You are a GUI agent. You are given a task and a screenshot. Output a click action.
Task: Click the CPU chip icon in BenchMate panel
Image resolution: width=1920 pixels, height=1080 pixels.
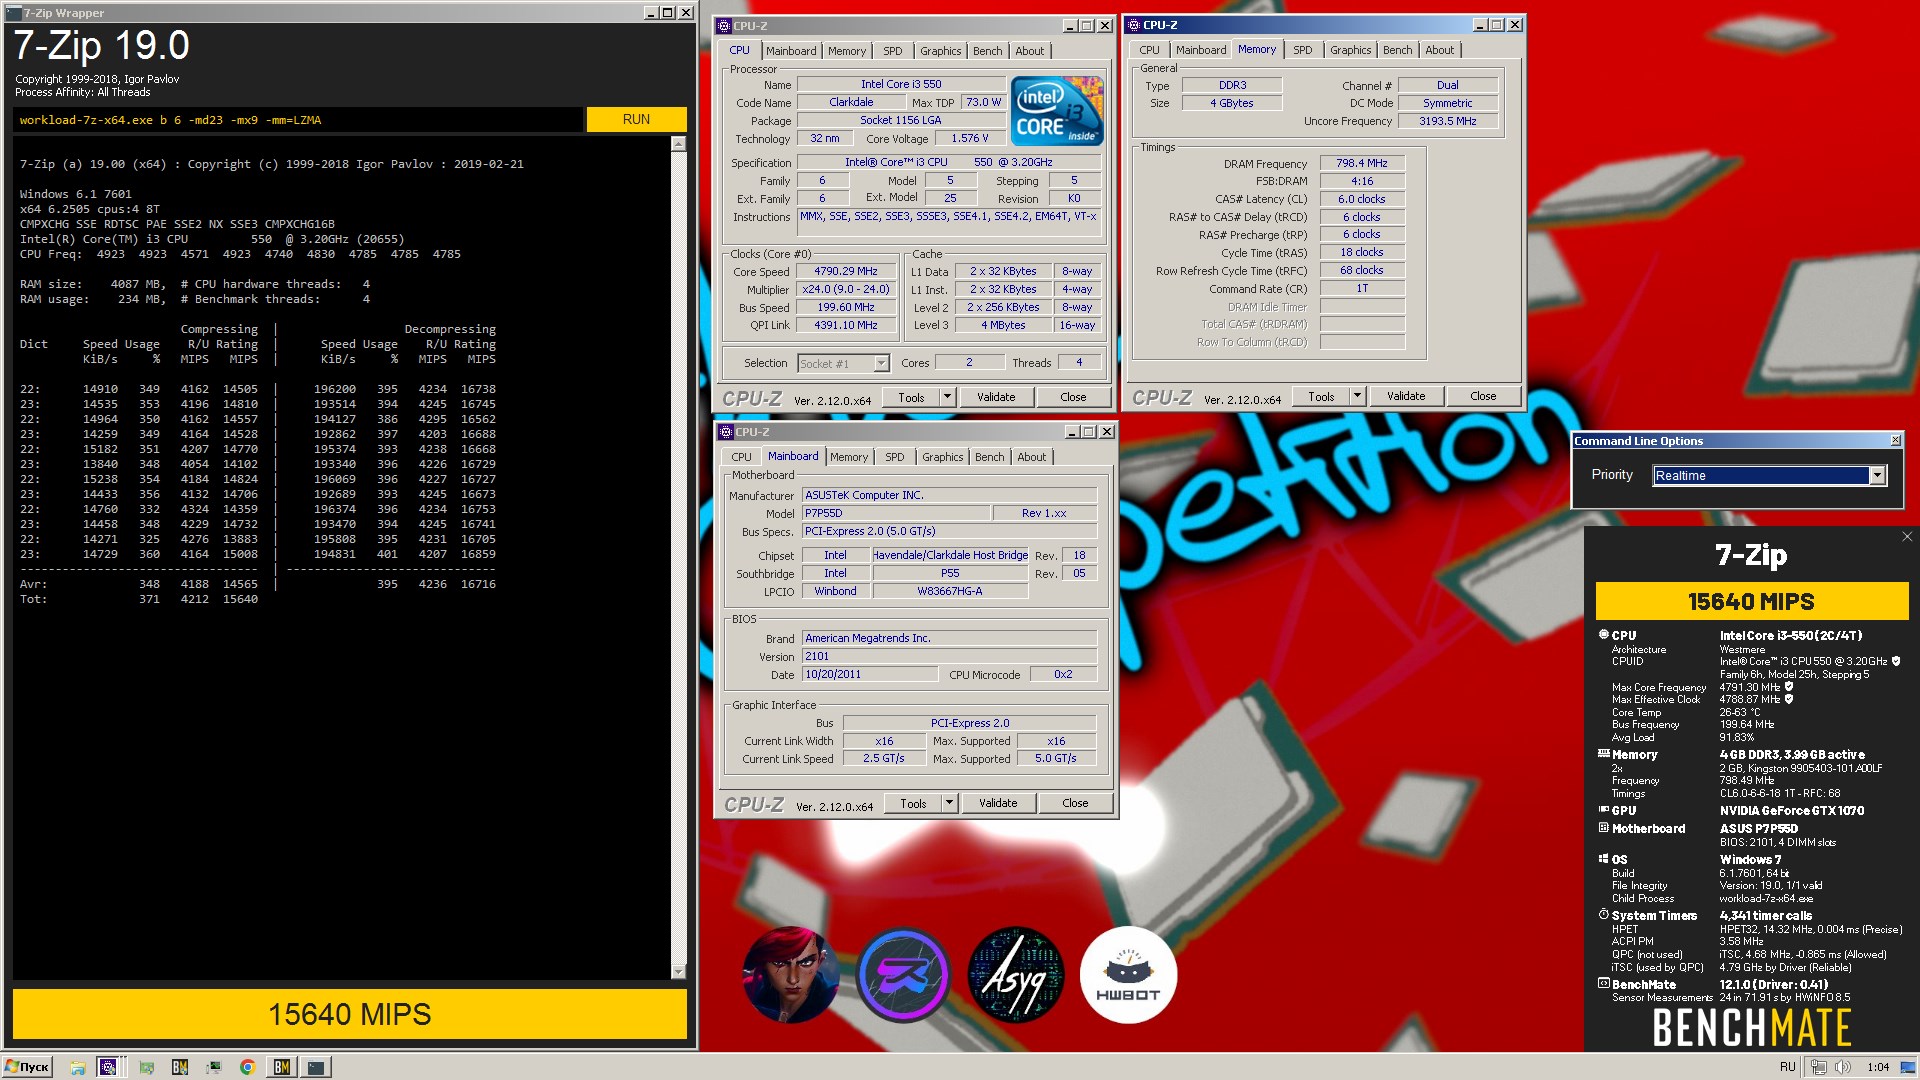click(x=1604, y=635)
